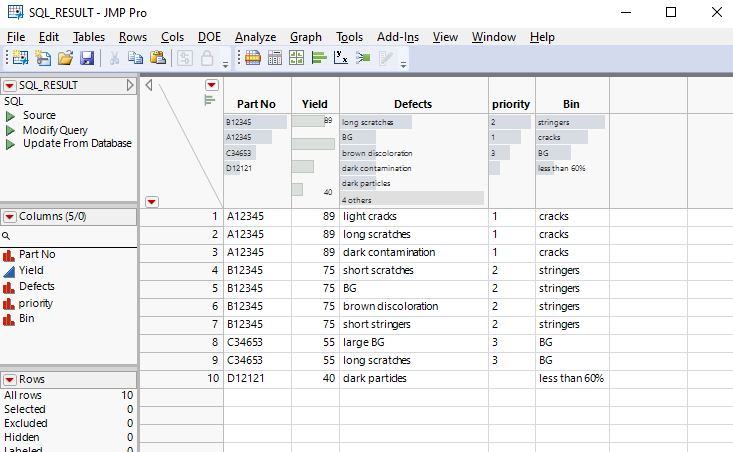Click the Cut scissors toolbar icon
The width and height of the screenshot is (733, 452).
(x=113, y=59)
